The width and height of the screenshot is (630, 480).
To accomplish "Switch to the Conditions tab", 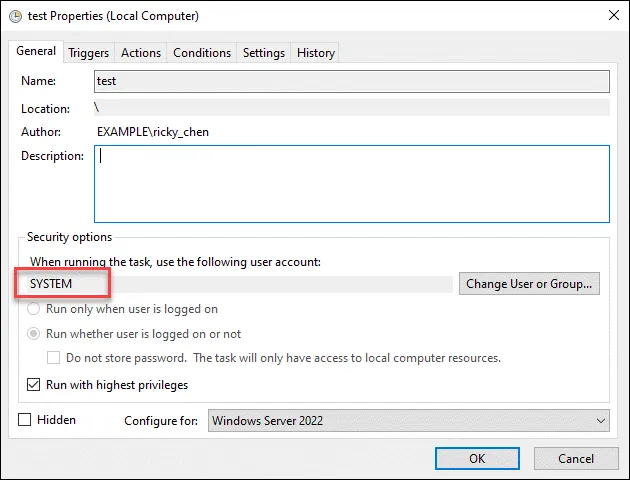I will (202, 53).
